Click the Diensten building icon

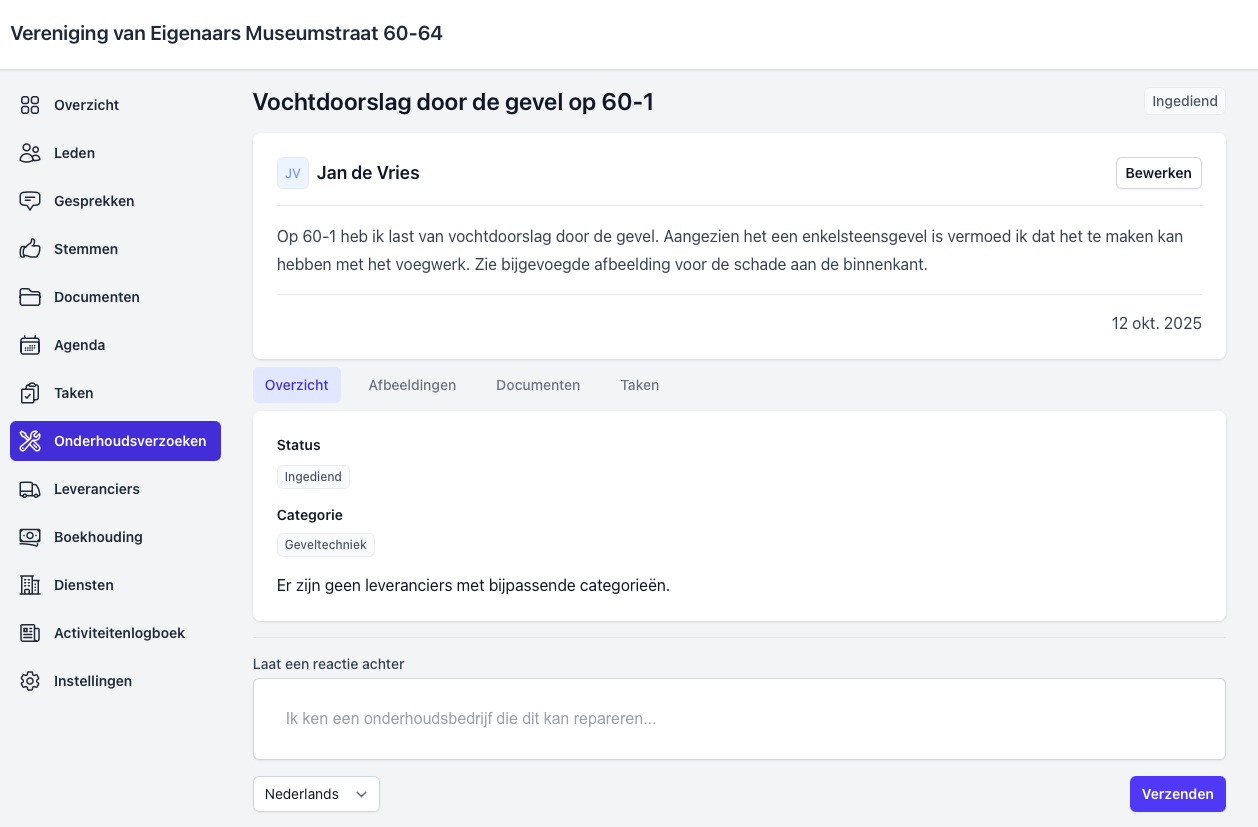coord(30,585)
